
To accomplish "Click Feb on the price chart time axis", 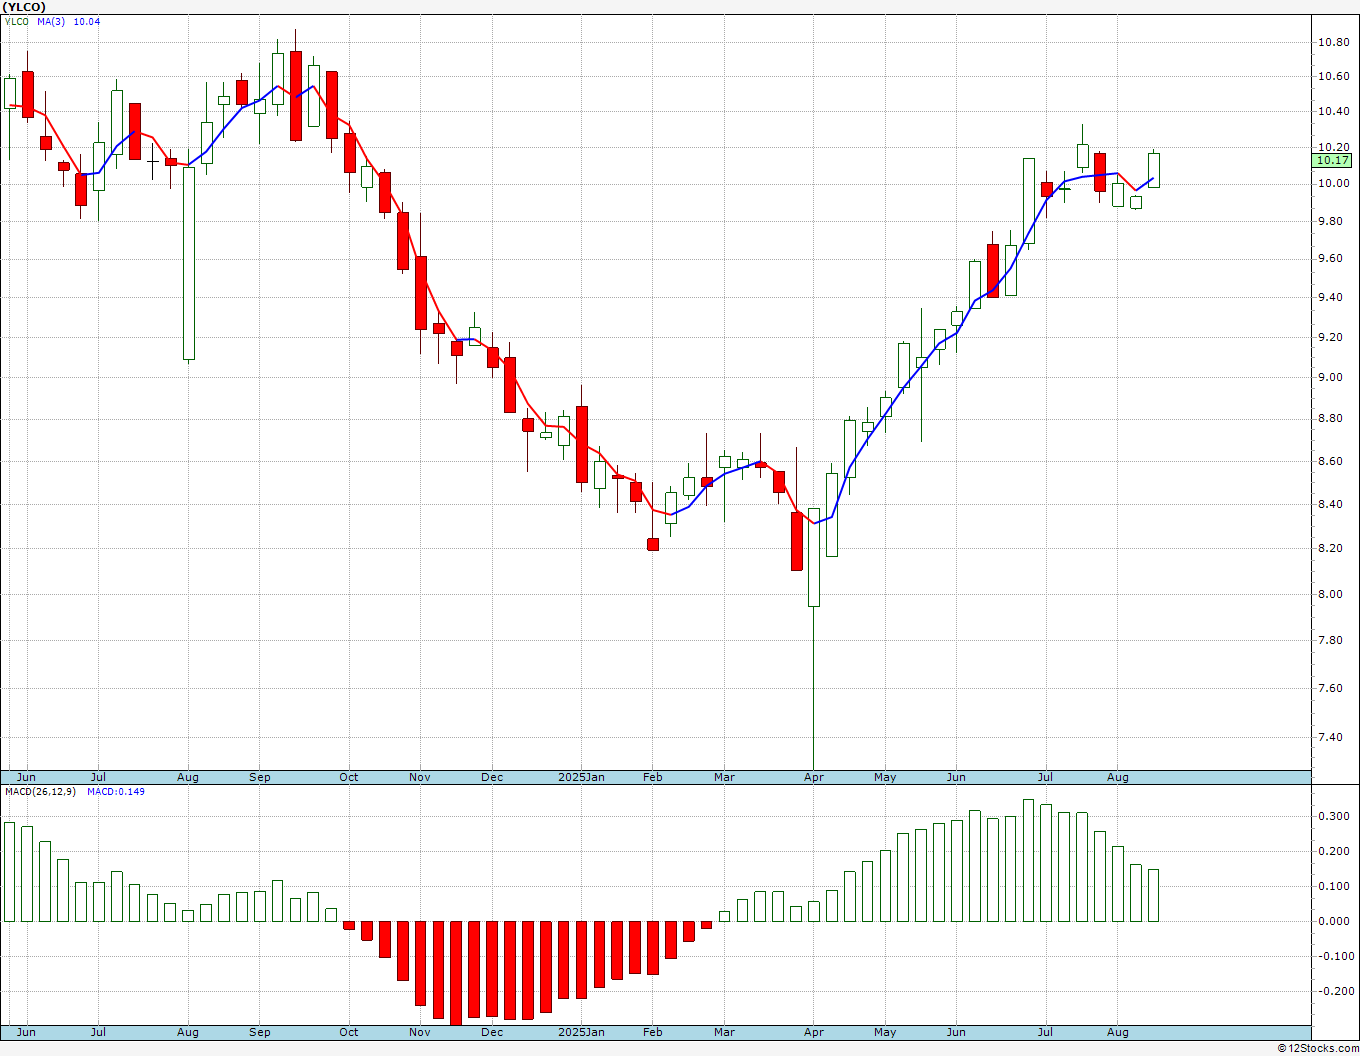I will (x=653, y=777).
